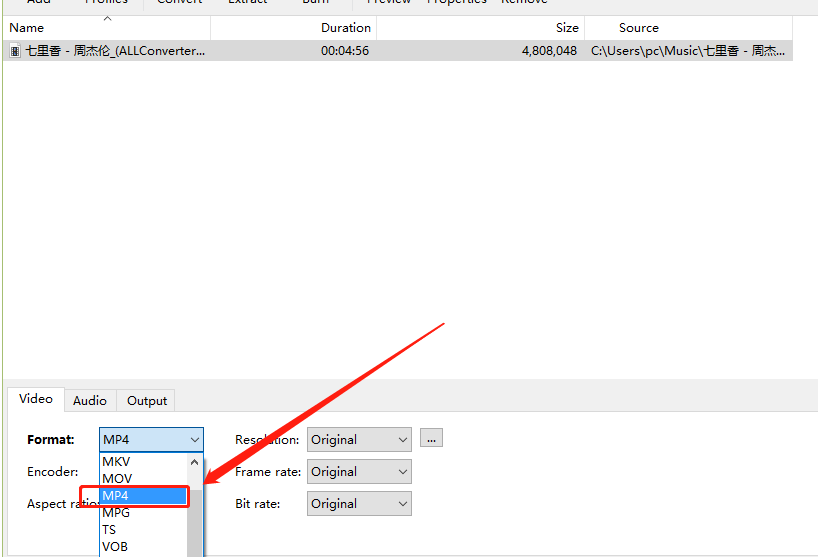Click the 4,808,048 size cell
The image size is (821, 557).
549,51
